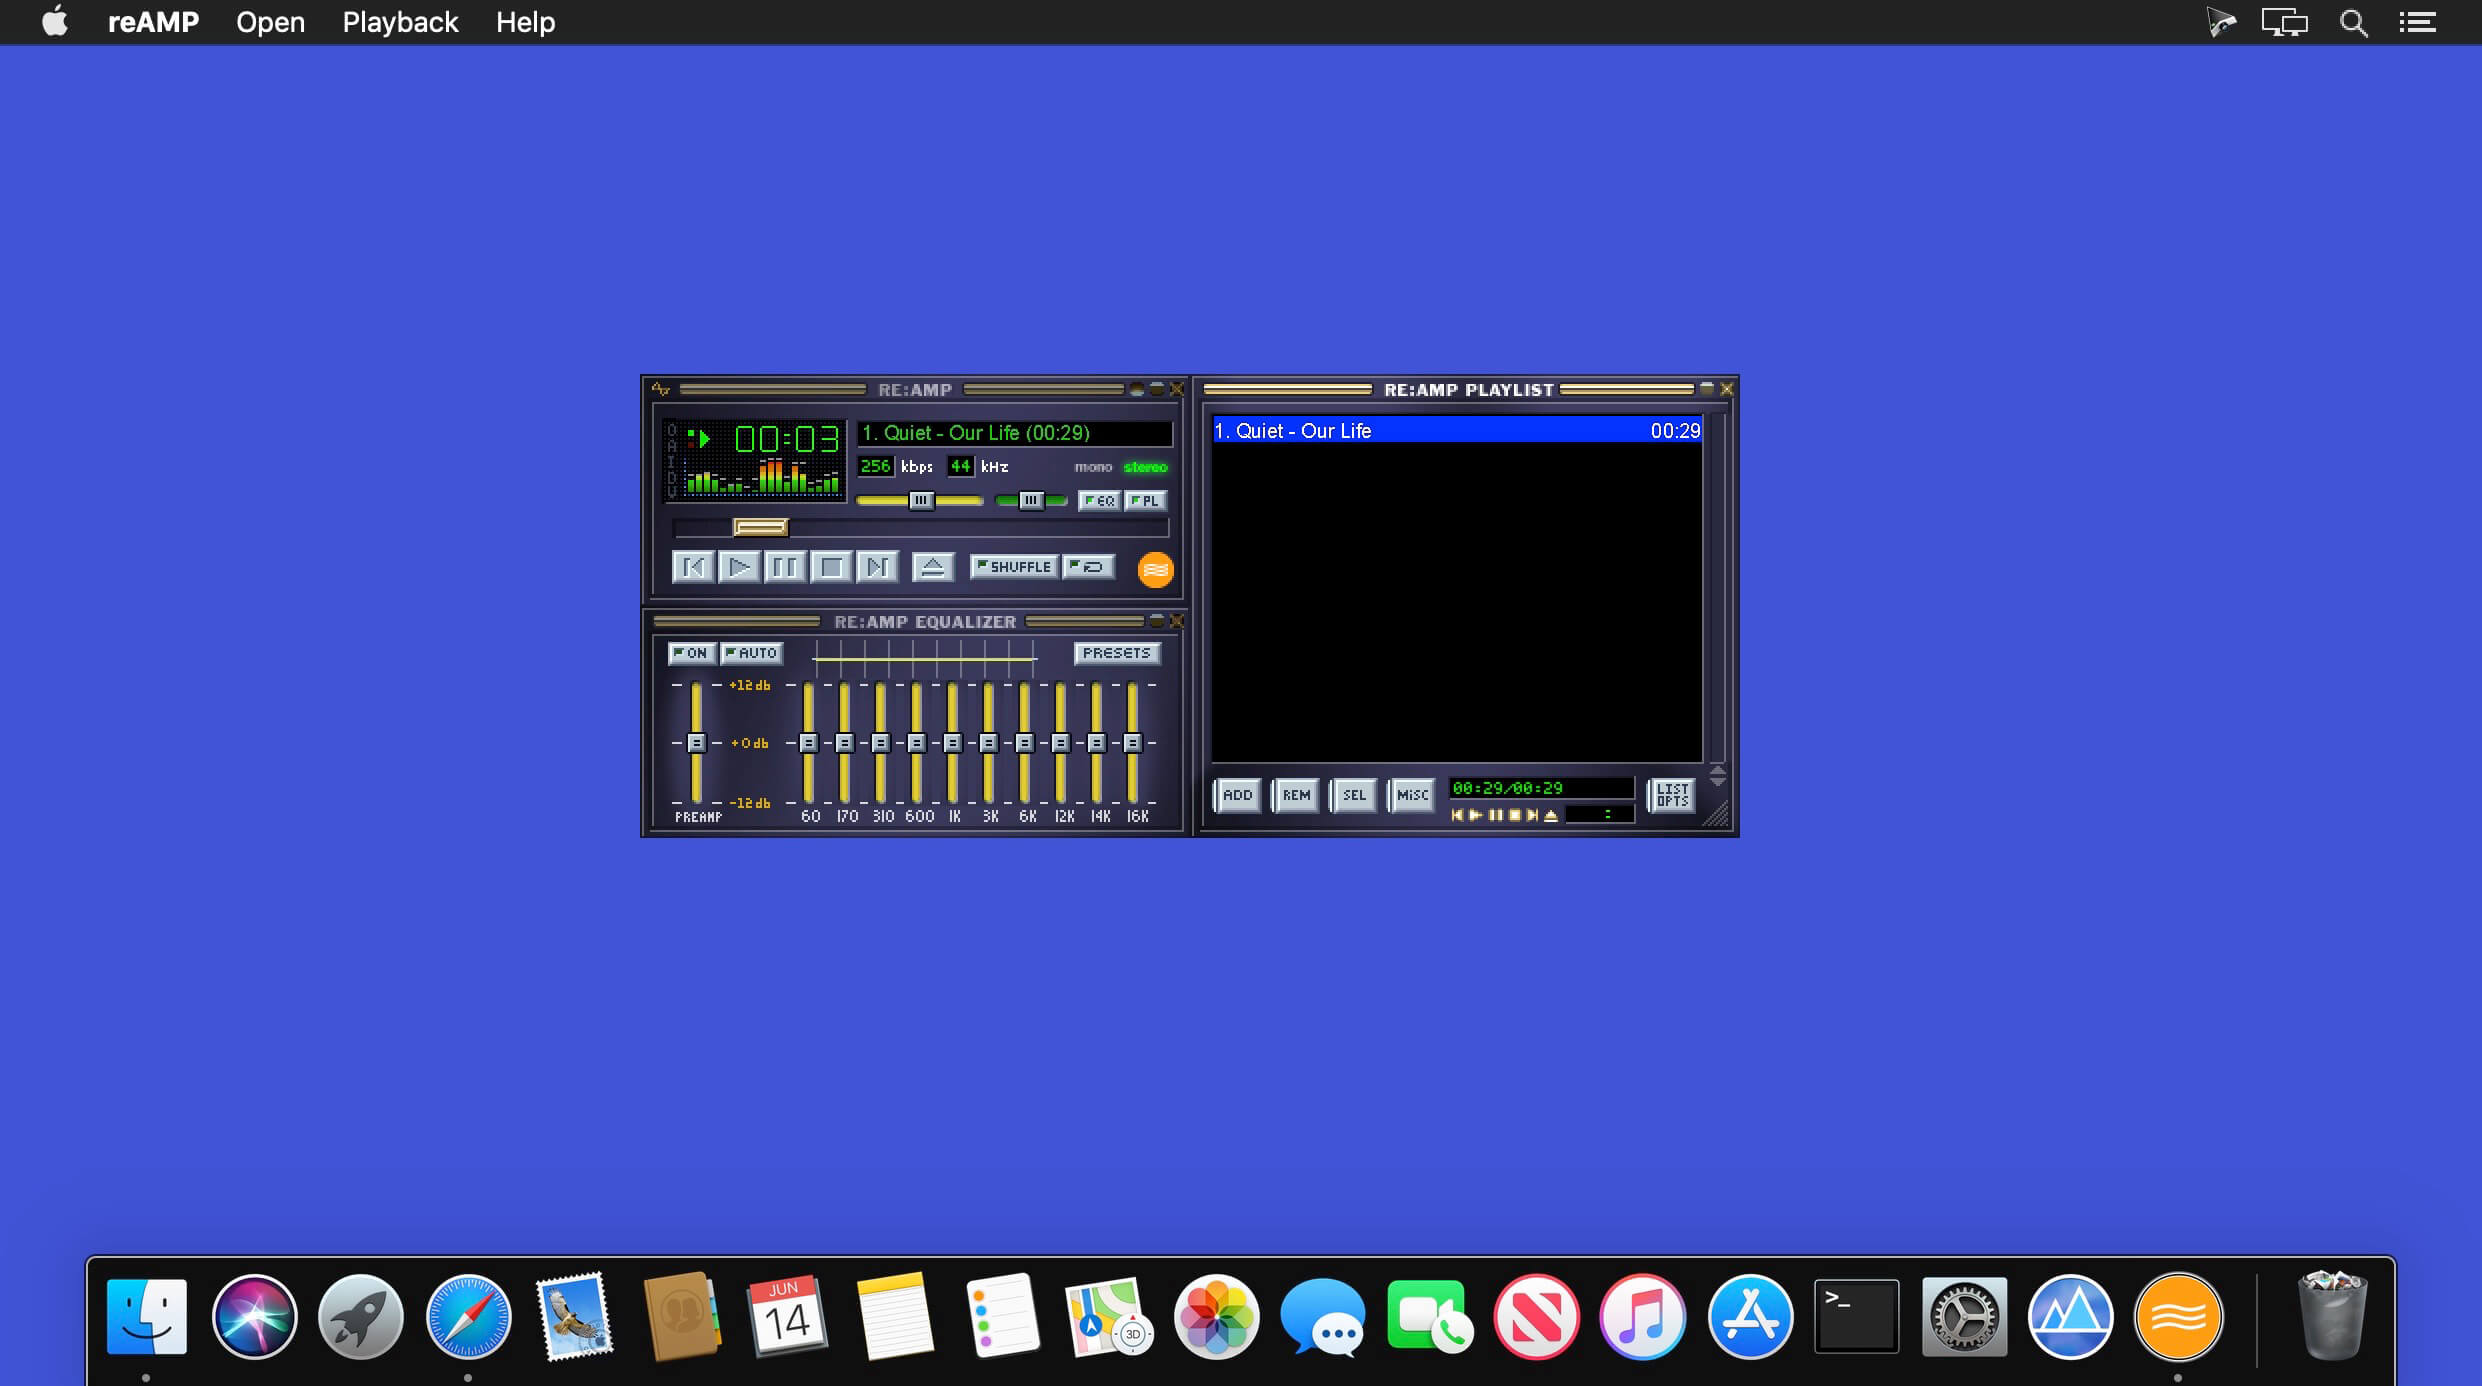The width and height of the screenshot is (2482, 1386).
Task: Open the playlist MISC menu
Action: (1412, 795)
